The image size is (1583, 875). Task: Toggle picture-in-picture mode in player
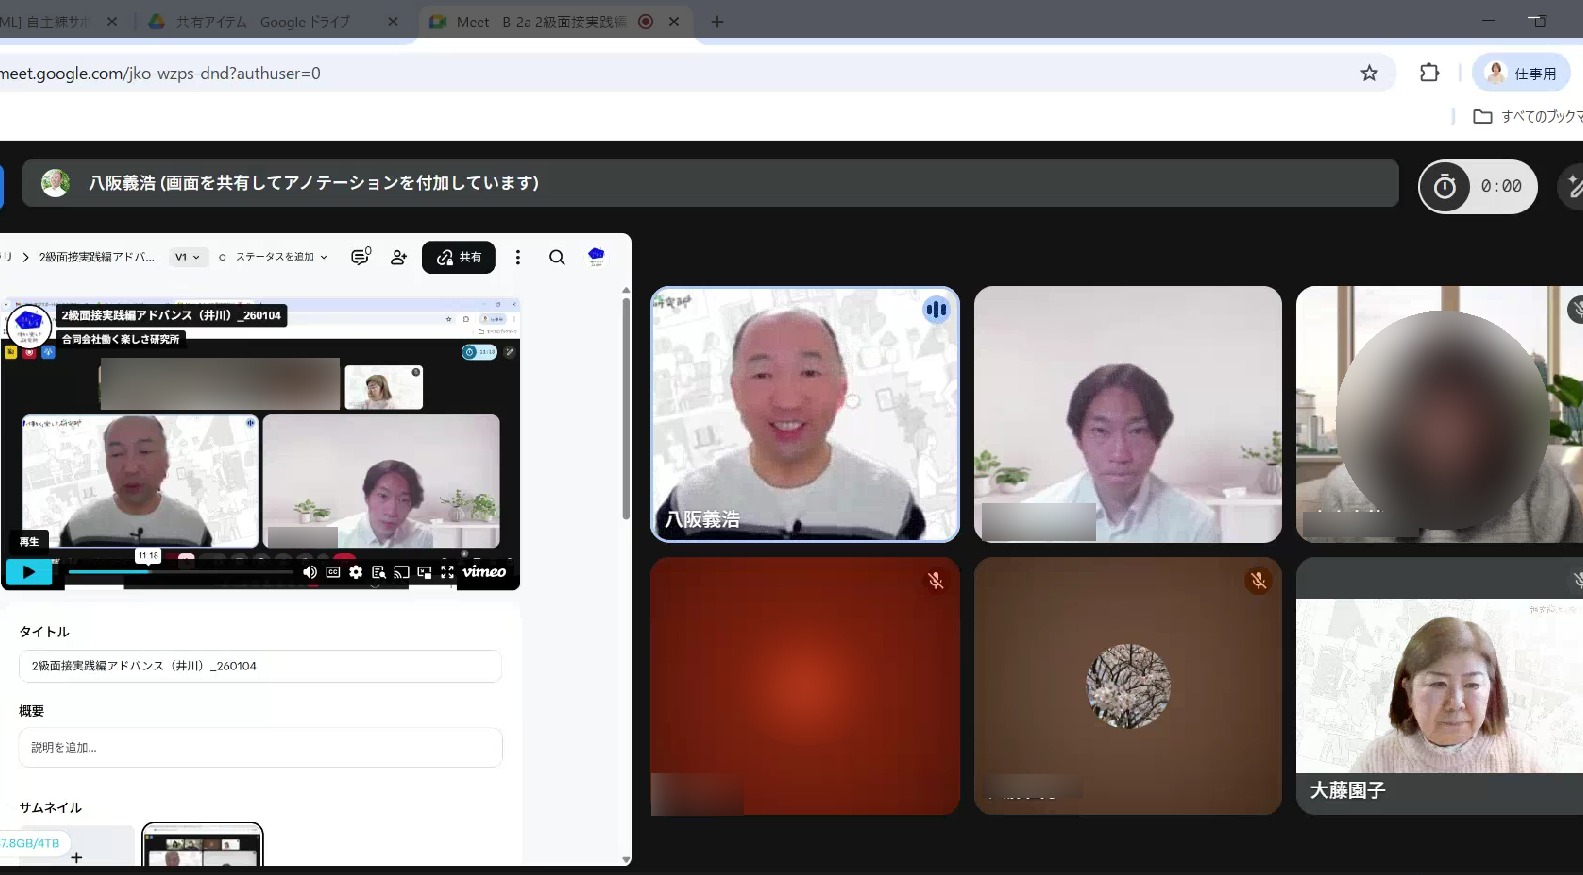[424, 572]
